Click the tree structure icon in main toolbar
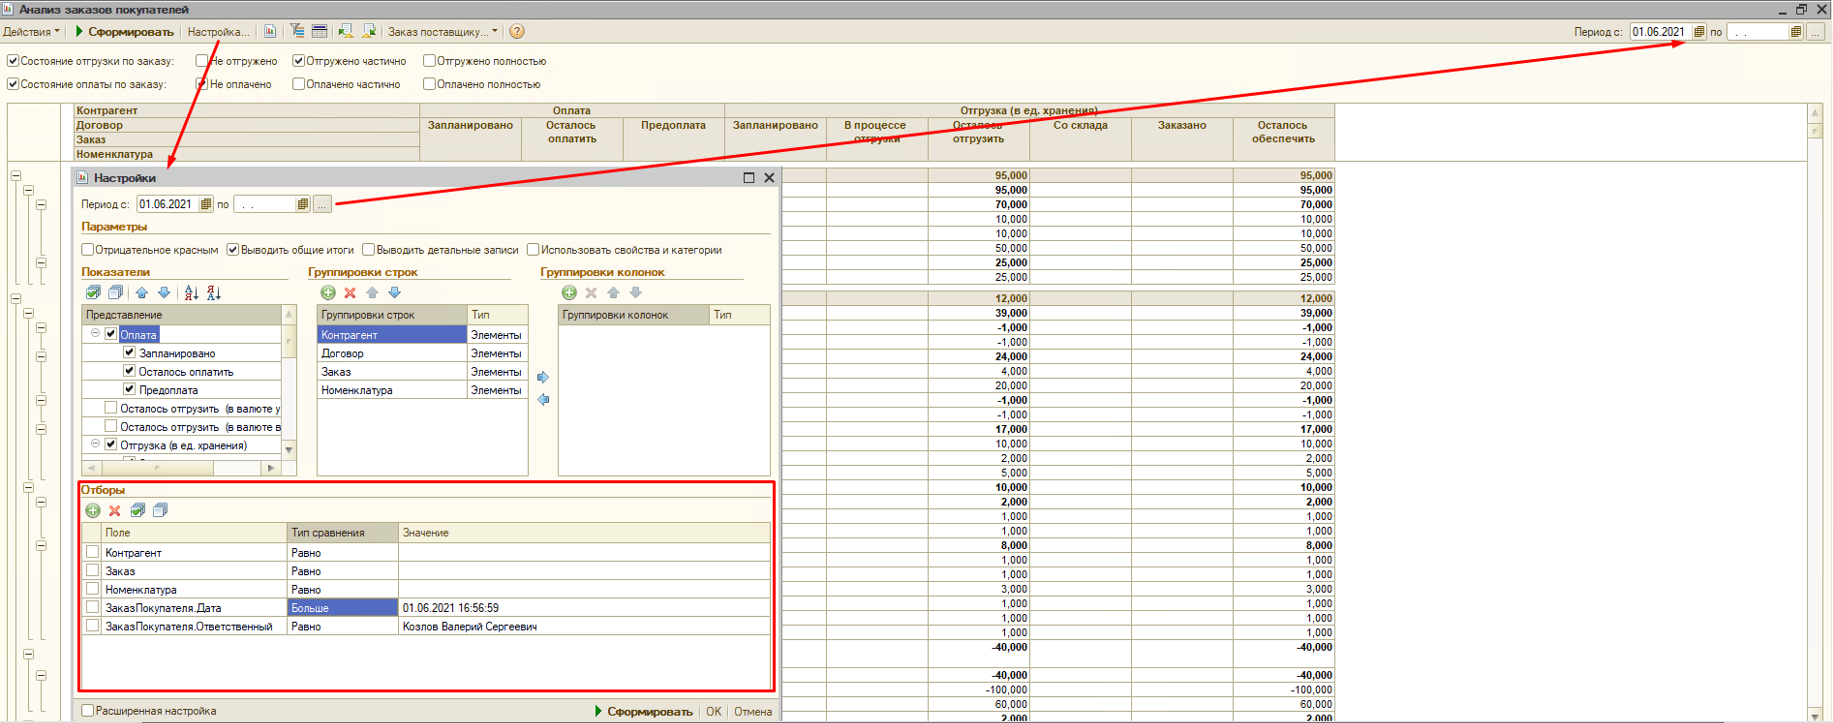 click(298, 32)
